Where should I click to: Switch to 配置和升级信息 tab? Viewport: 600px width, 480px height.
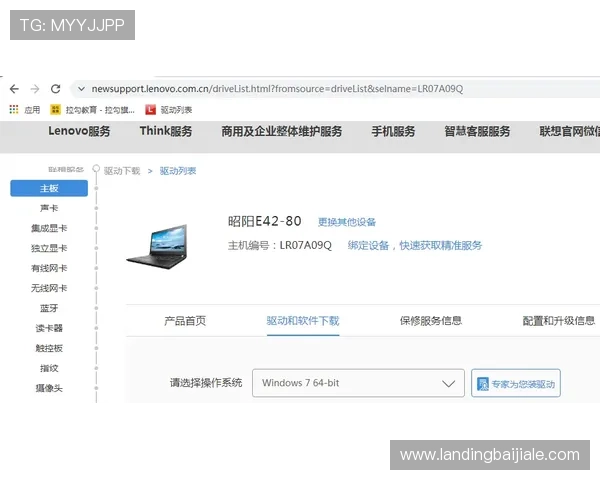[559, 321]
